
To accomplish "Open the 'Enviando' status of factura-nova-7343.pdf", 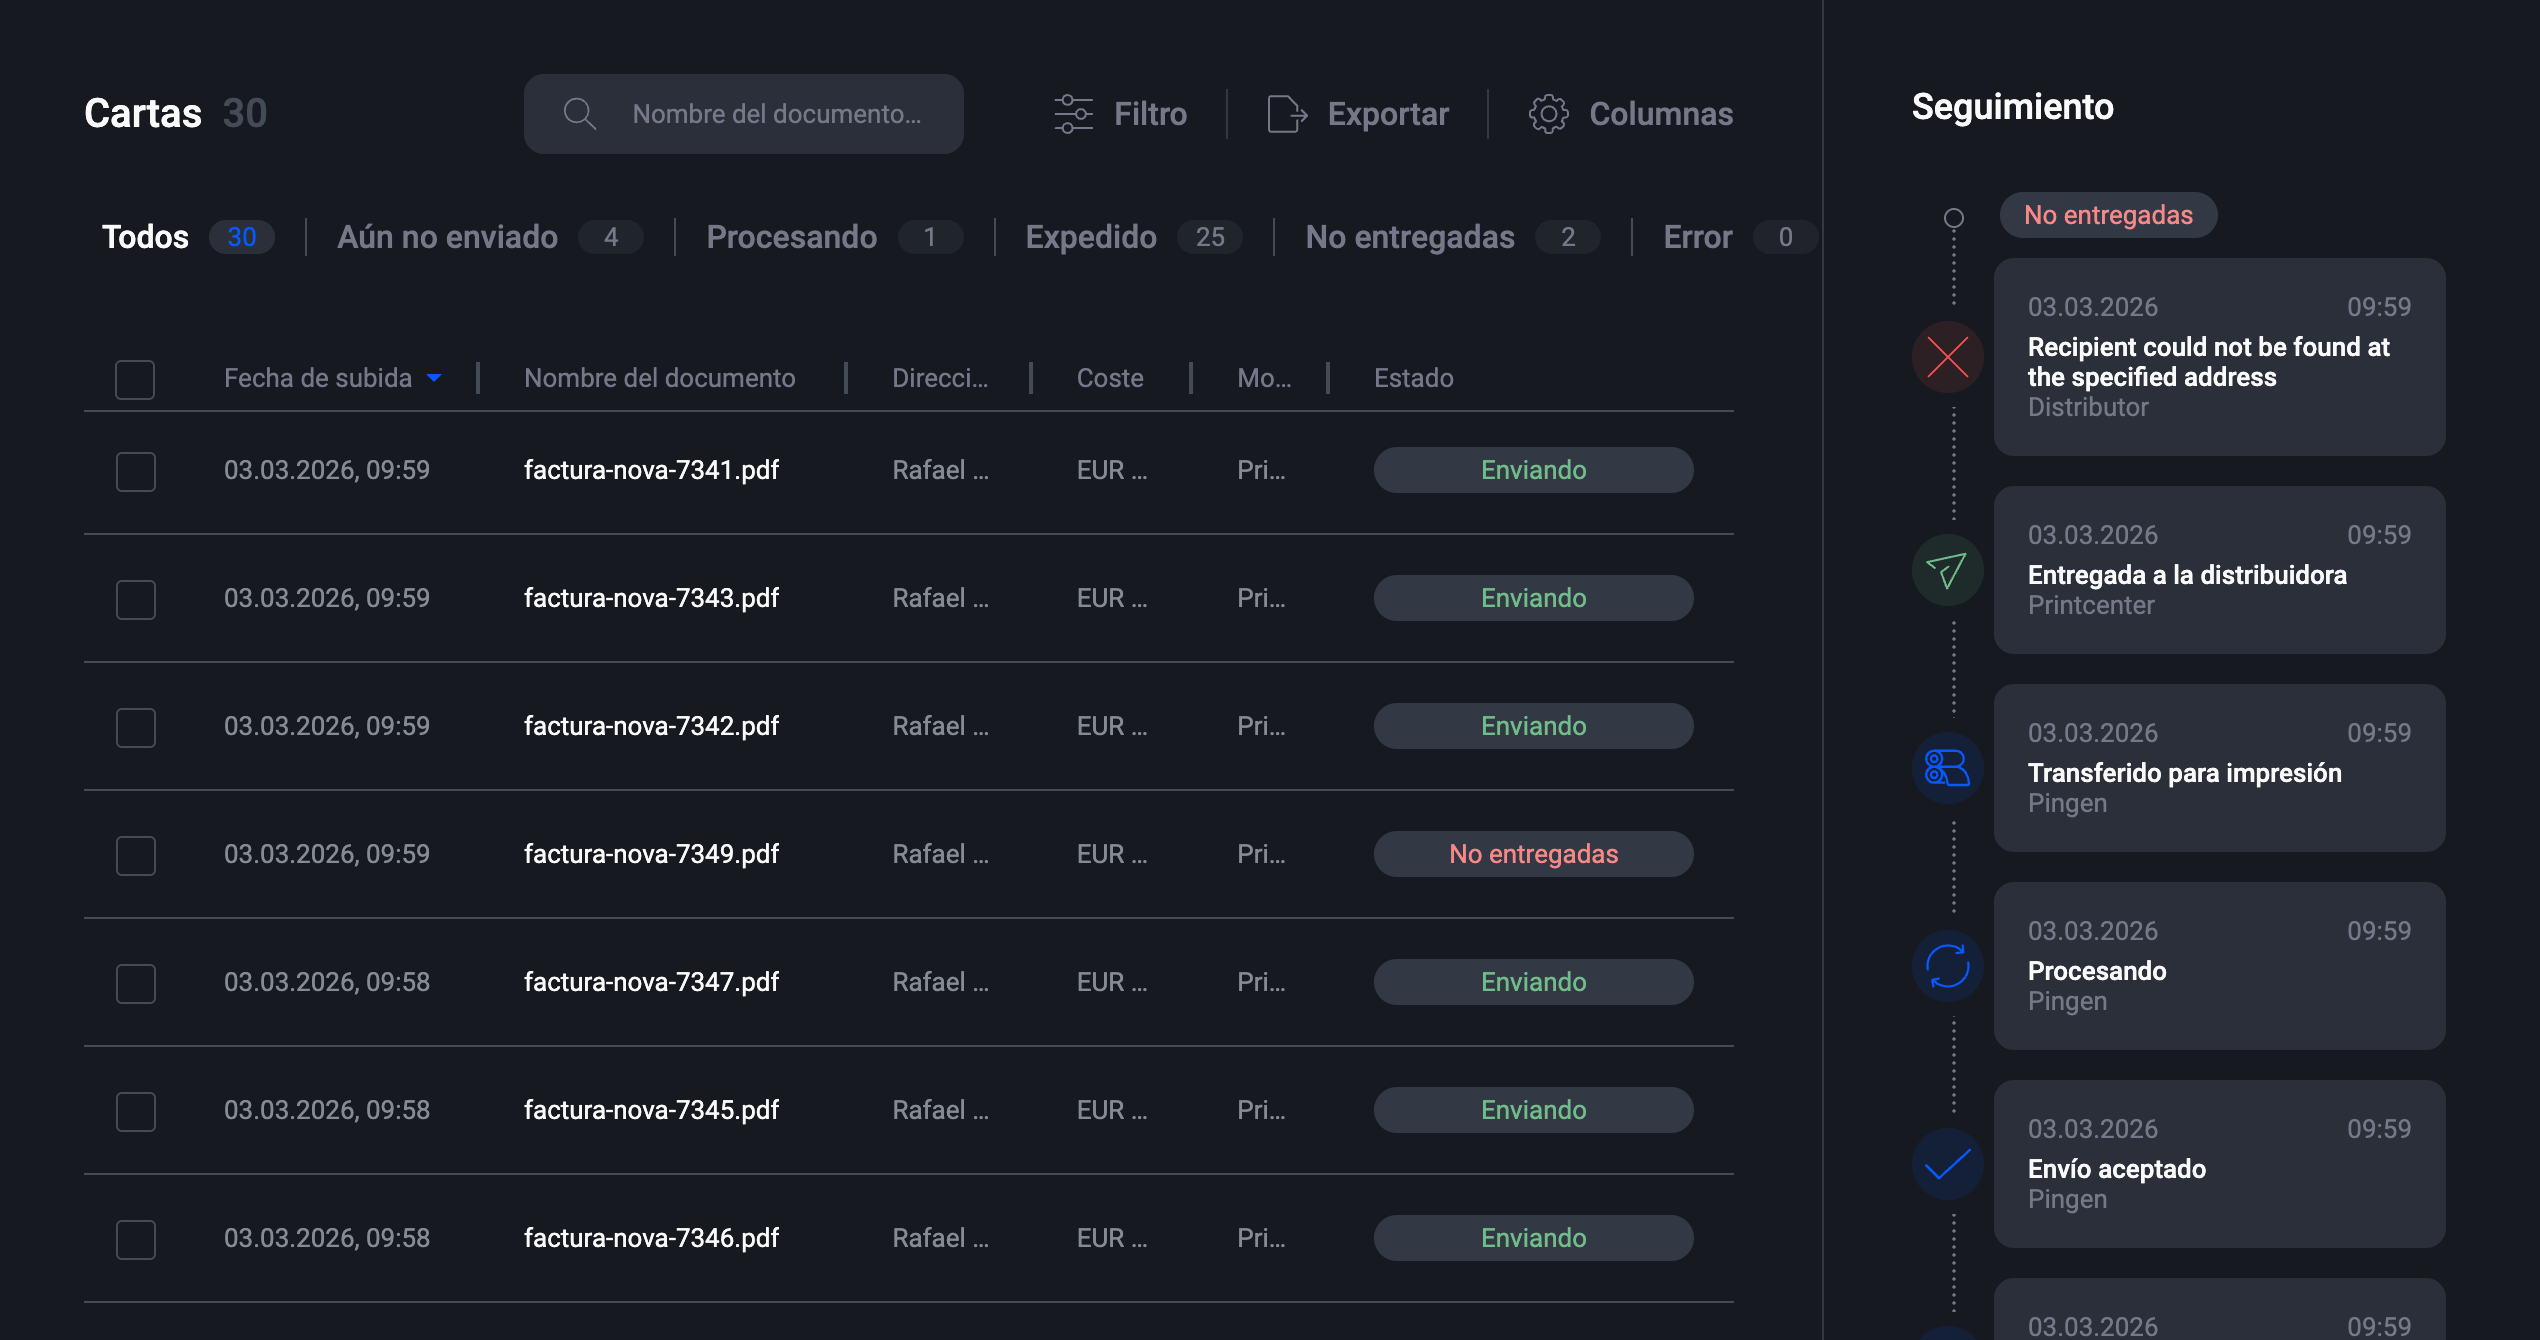I will 1533,597.
